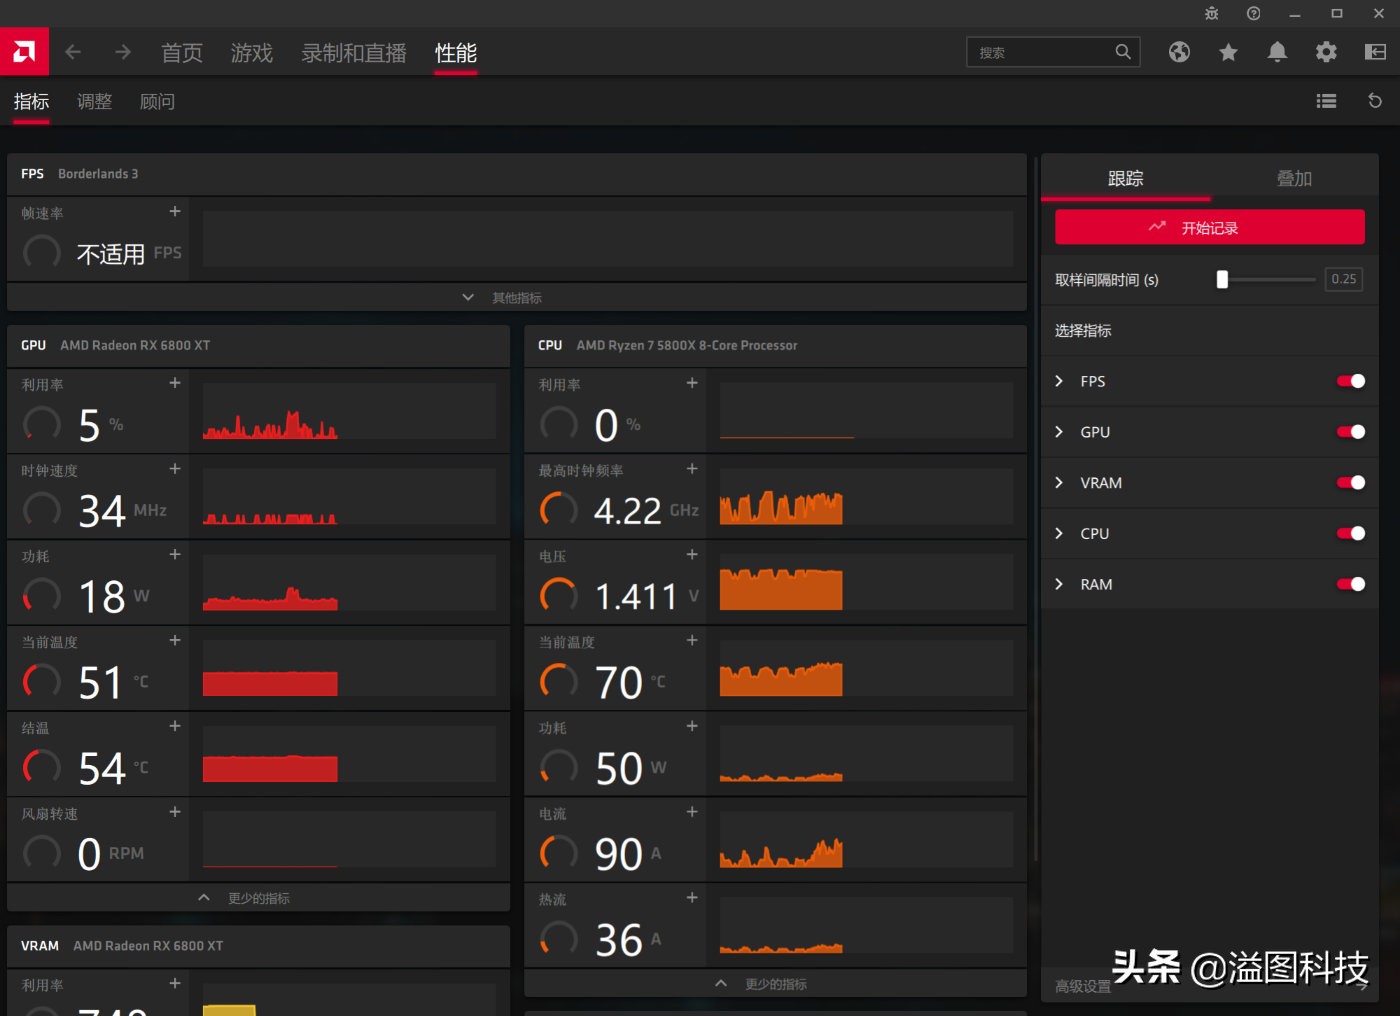Click the plus beside 结温
The height and width of the screenshot is (1016, 1400).
175,726
